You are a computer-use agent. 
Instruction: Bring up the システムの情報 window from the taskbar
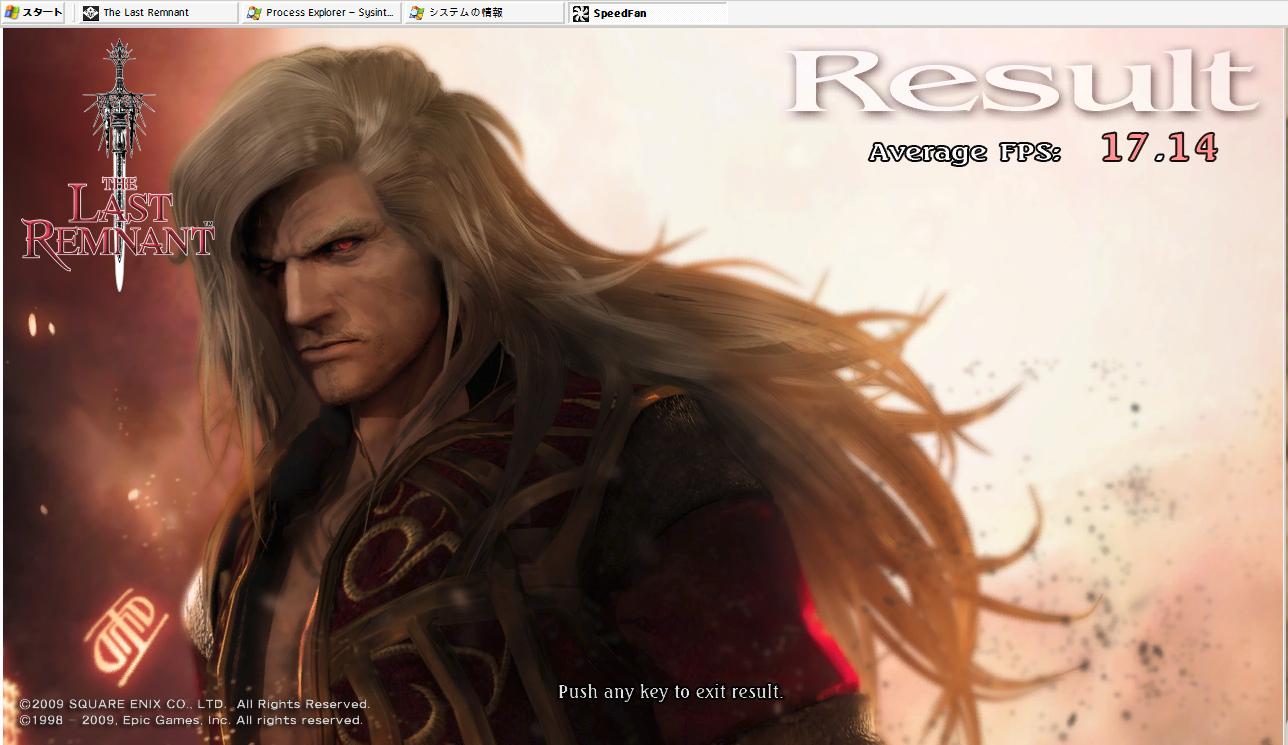[x=484, y=13]
